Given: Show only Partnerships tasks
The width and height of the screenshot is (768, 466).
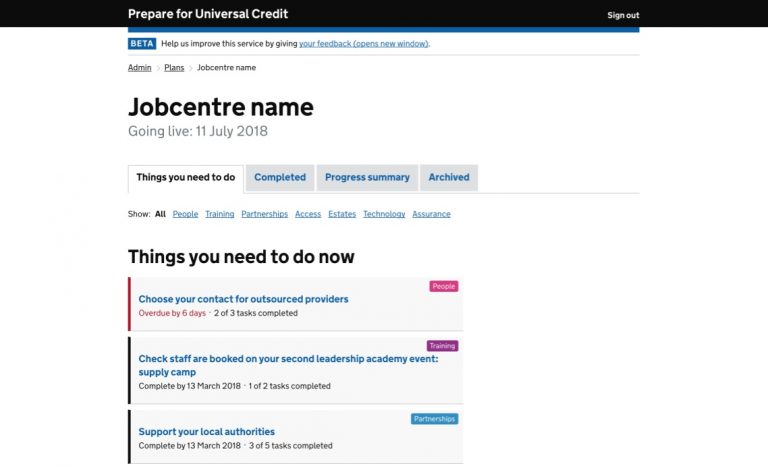Looking at the screenshot, I should point(264,214).
